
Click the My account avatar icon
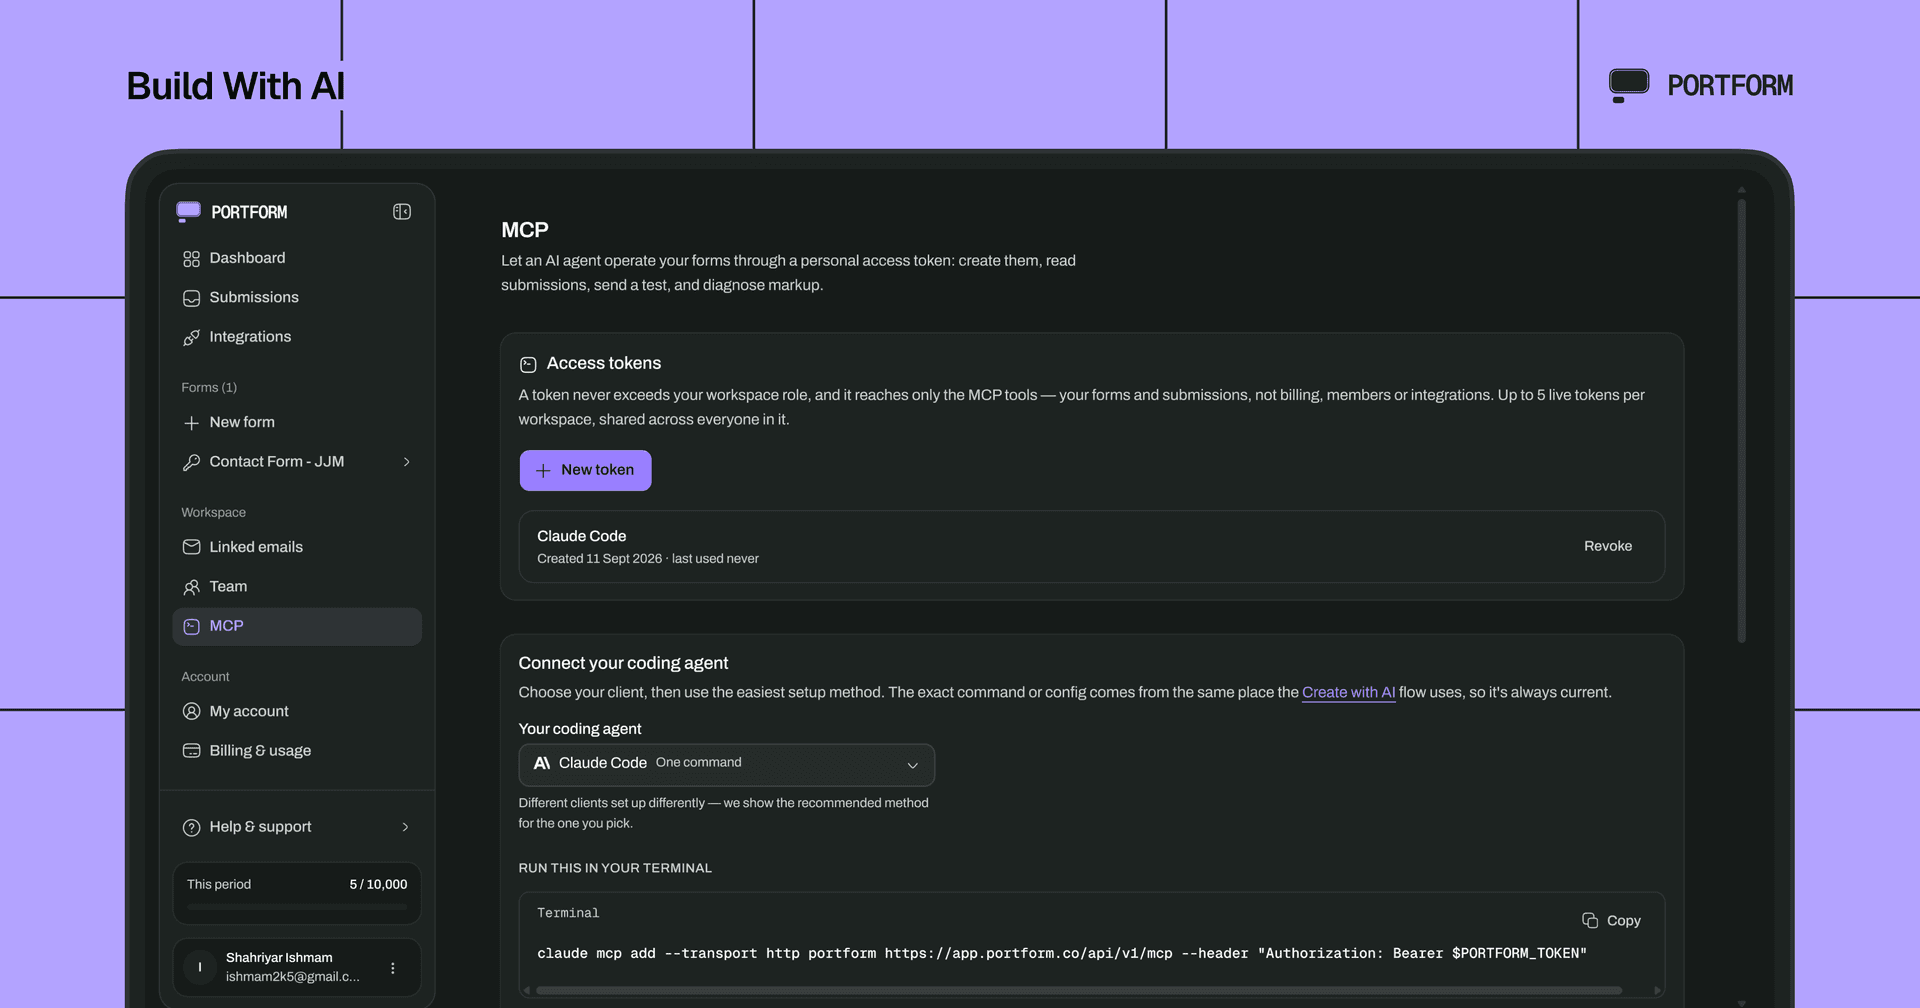(191, 711)
